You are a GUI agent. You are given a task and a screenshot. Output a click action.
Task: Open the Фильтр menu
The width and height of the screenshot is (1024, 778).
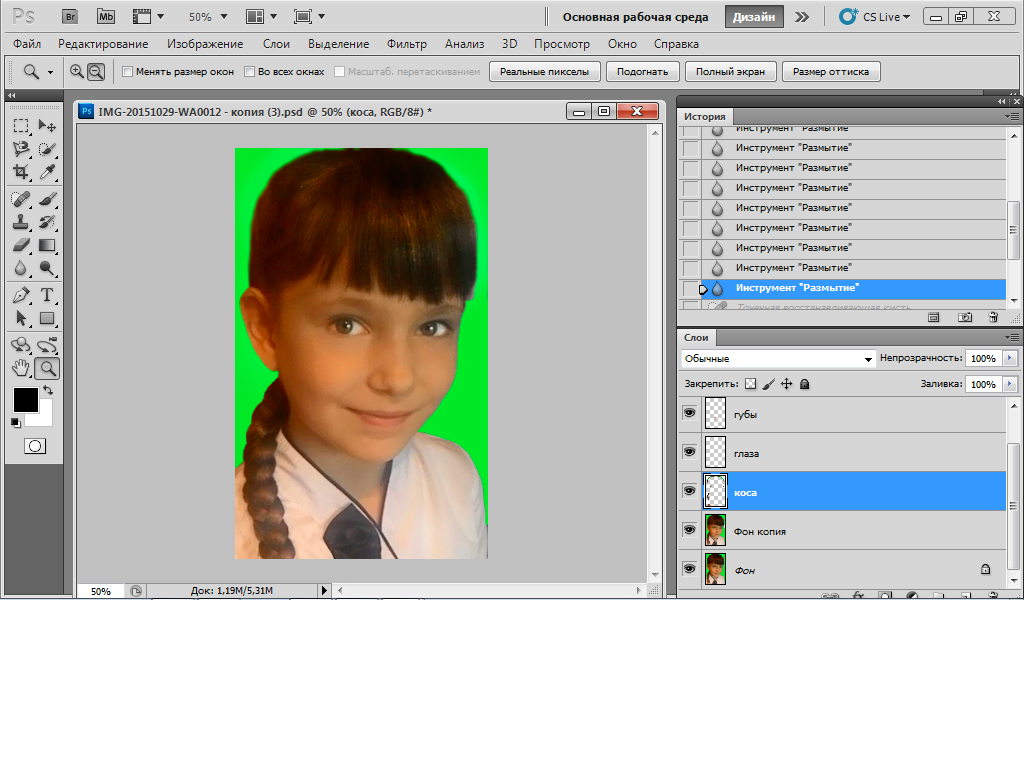(406, 44)
